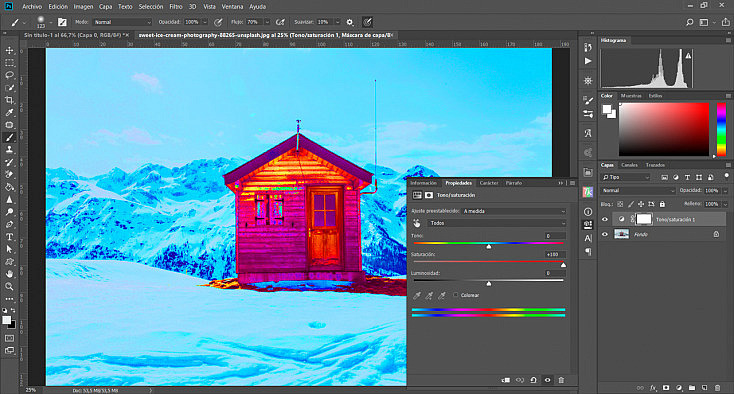Viewport: 734px width, 394px height.
Task: Open the Ajuste preestablecido dropdown
Action: pyautogui.click(x=514, y=211)
